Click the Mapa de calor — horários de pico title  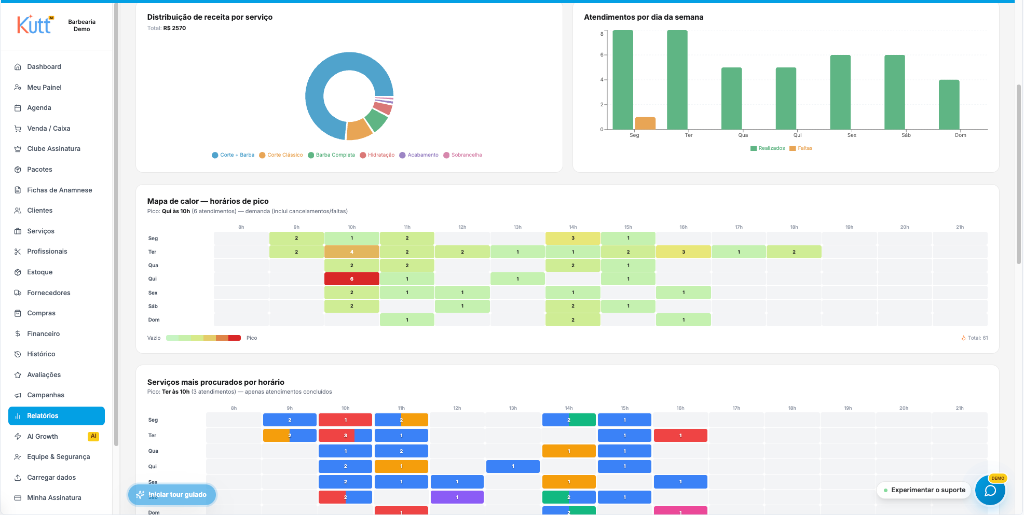[x=208, y=201]
